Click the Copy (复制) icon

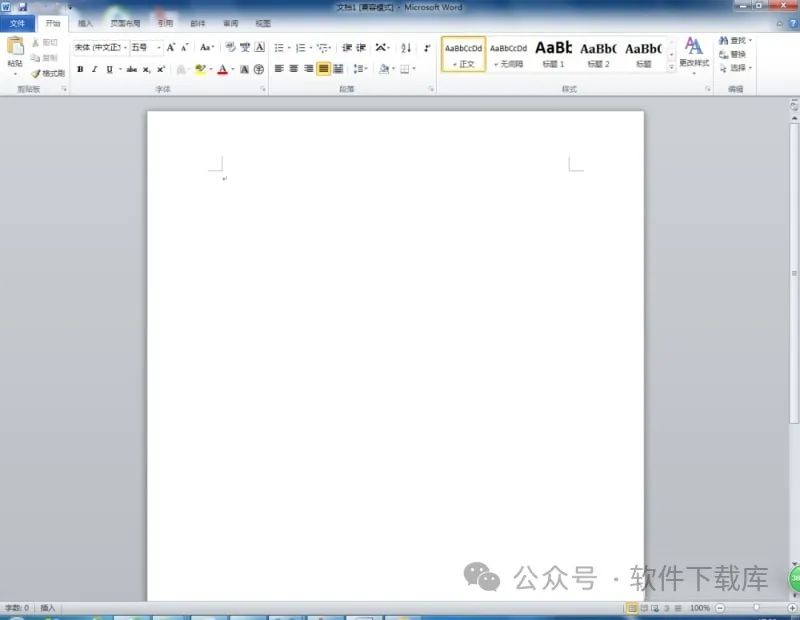35,58
